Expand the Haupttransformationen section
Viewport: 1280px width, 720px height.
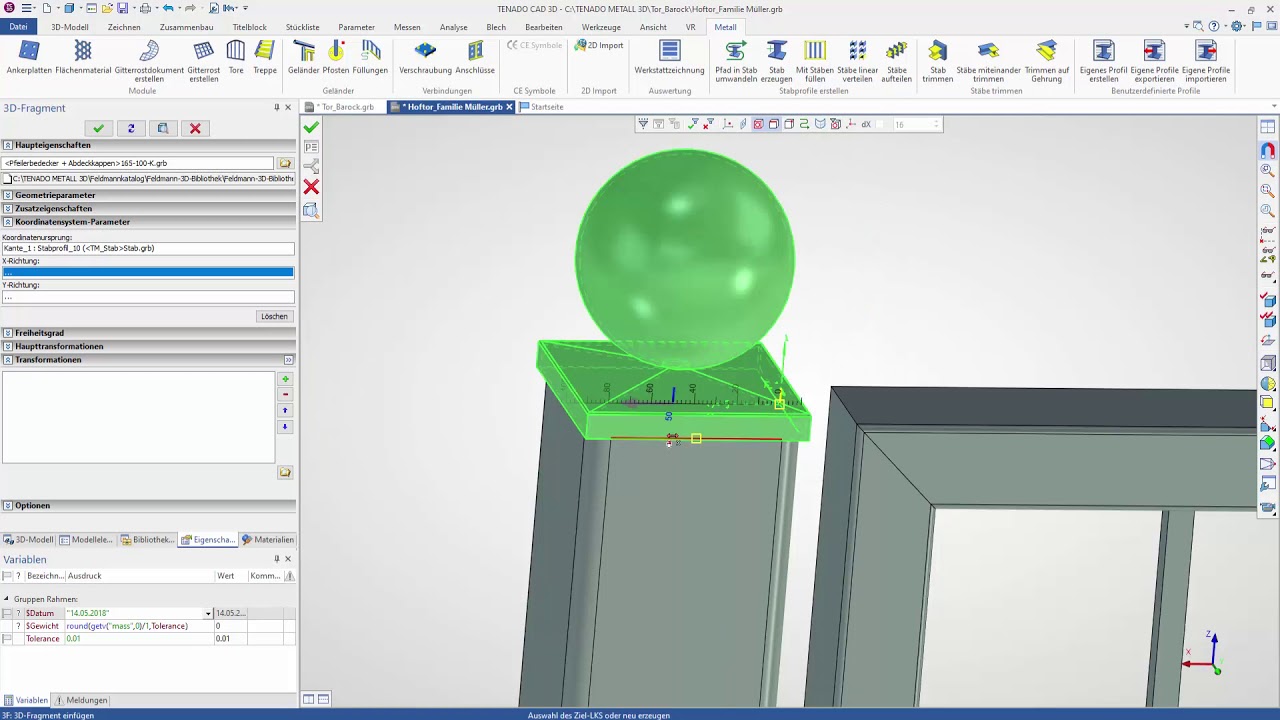(8, 346)
